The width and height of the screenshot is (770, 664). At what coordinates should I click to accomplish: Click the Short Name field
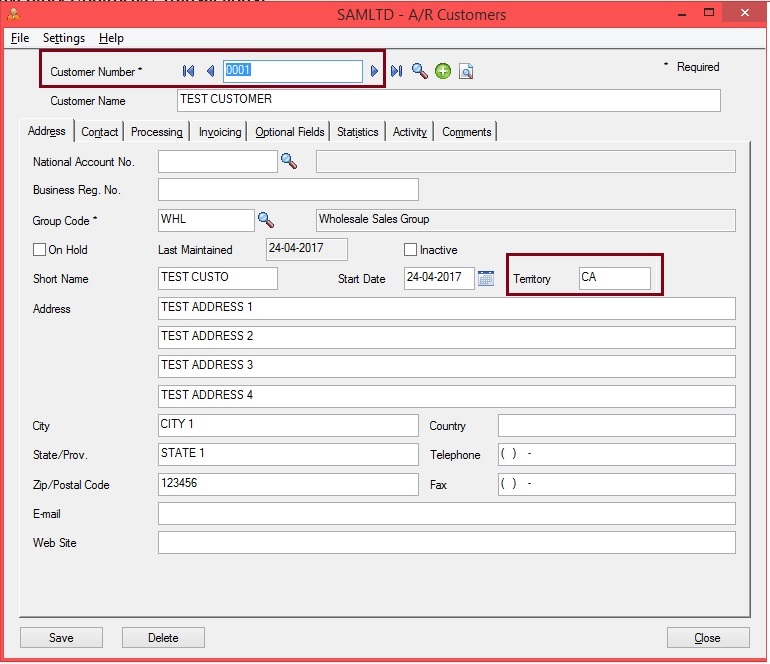[x=218, y=278]
